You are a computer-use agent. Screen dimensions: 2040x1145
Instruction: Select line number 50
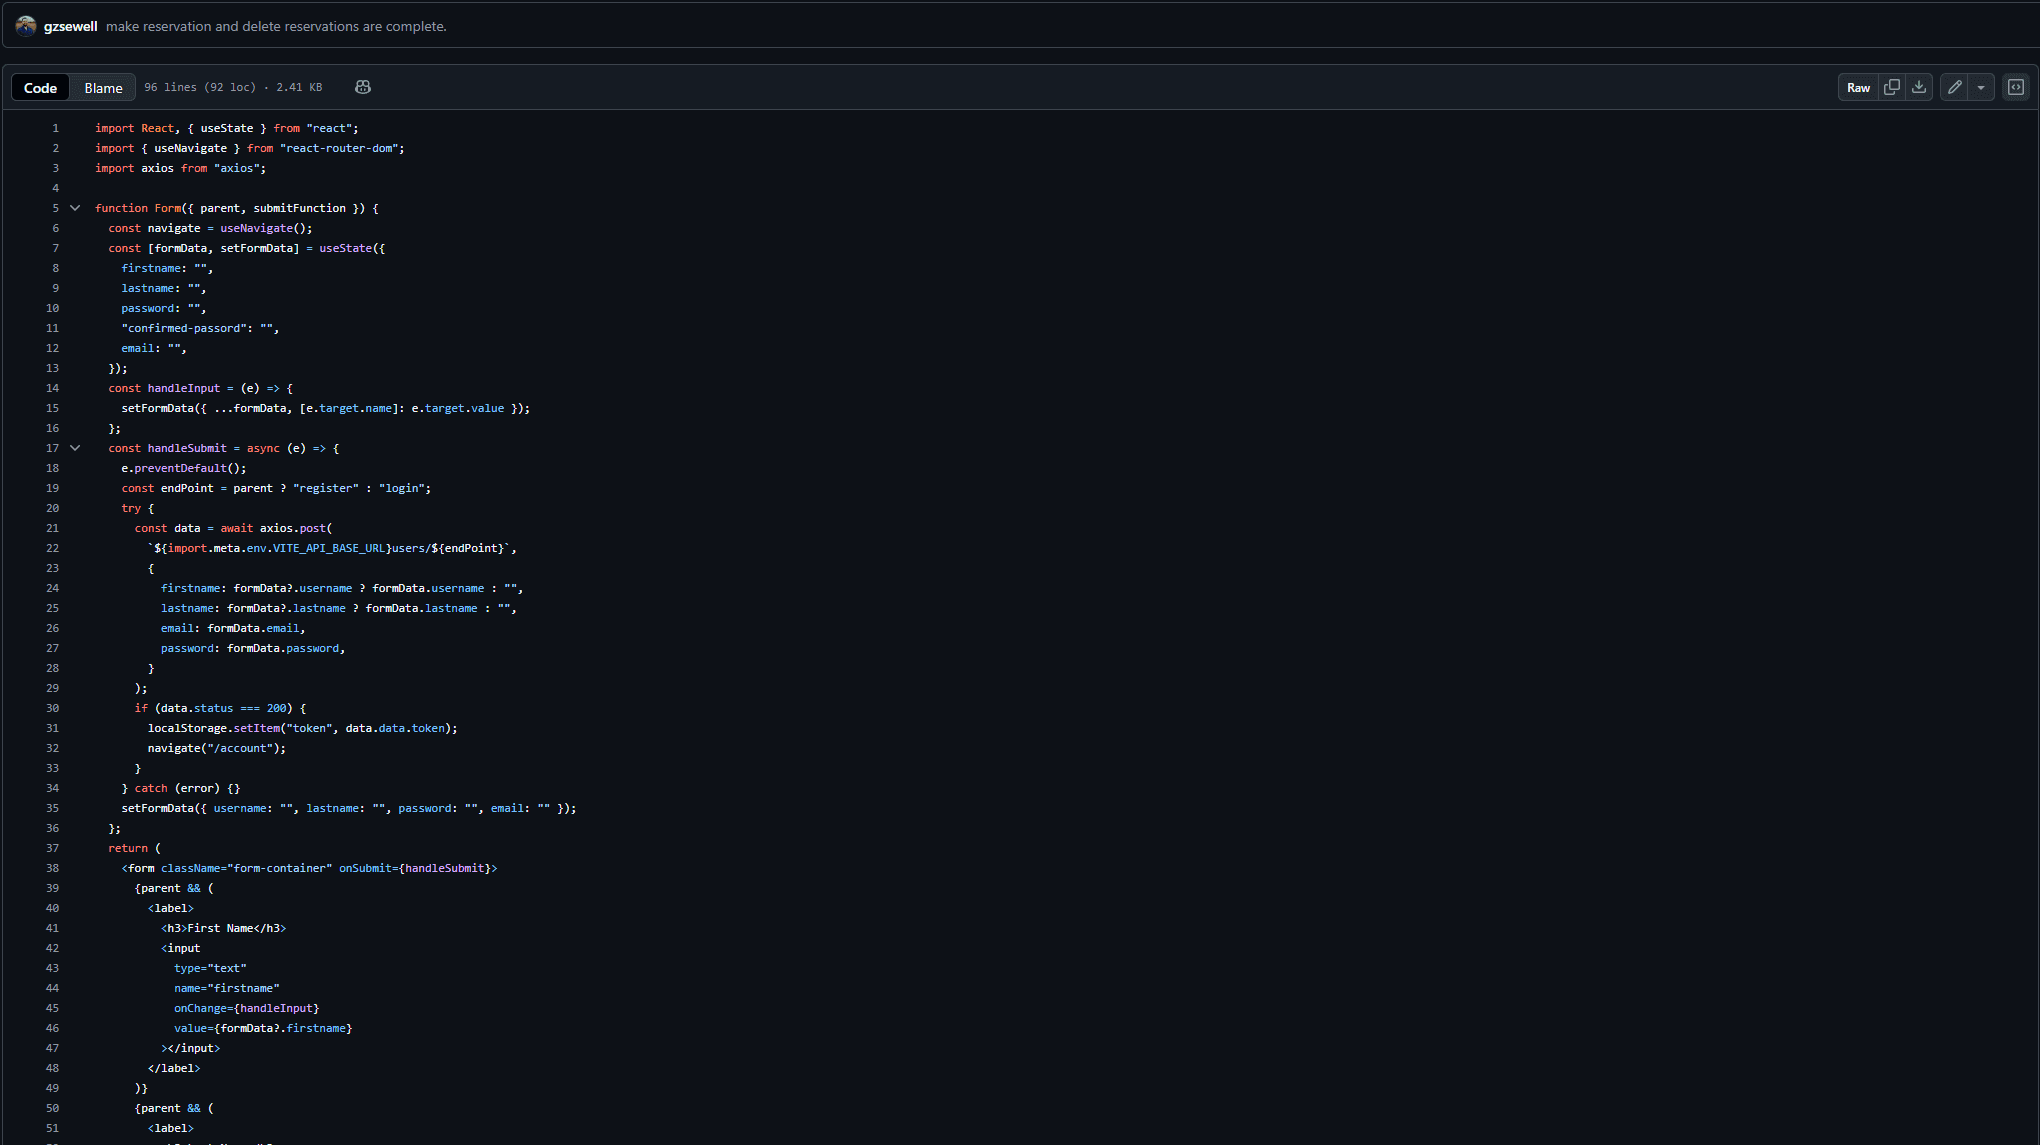[x=52, y=1108]
